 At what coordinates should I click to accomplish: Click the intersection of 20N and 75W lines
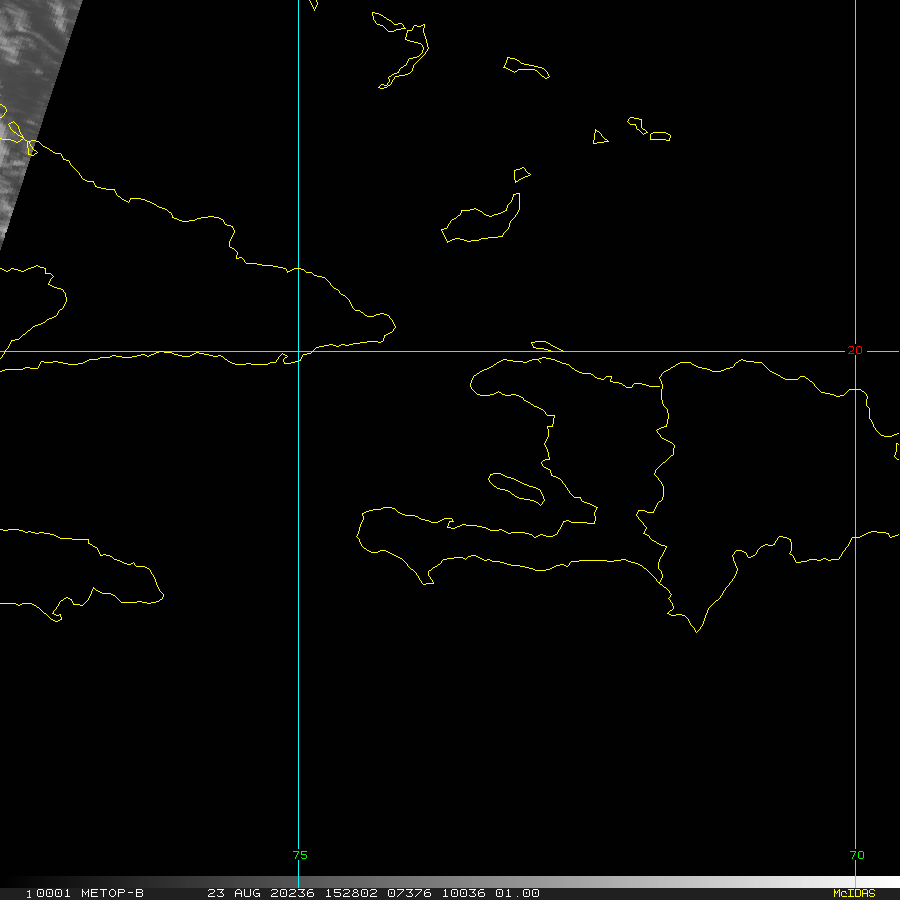click(299, 351)
